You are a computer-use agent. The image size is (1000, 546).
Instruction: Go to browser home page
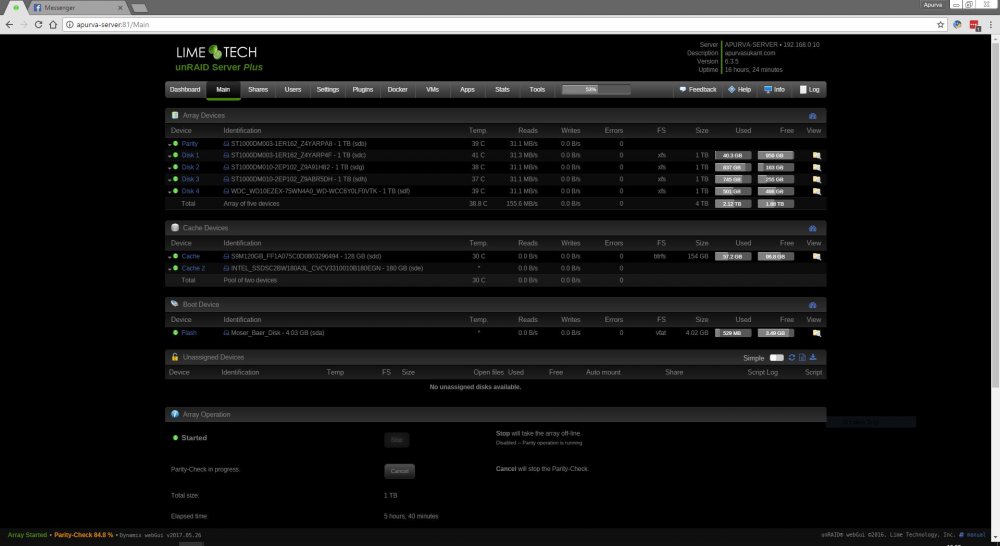tap(53, 25)
